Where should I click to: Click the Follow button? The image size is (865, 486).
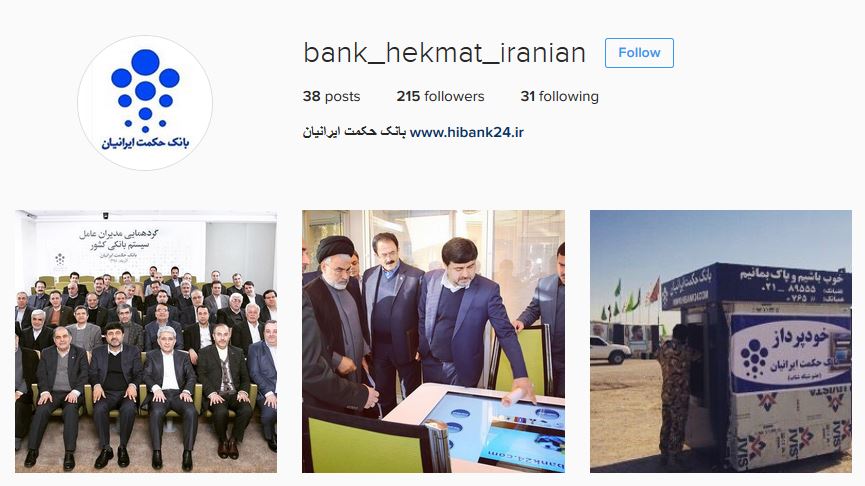639,53
